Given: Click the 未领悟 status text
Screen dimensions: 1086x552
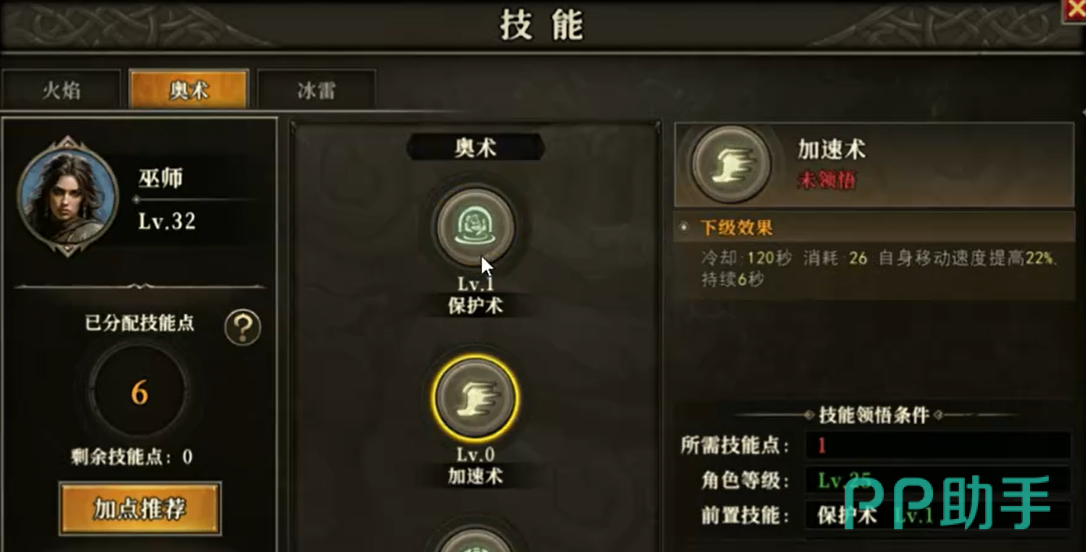Looking at the screenshot, I should 827,180.
